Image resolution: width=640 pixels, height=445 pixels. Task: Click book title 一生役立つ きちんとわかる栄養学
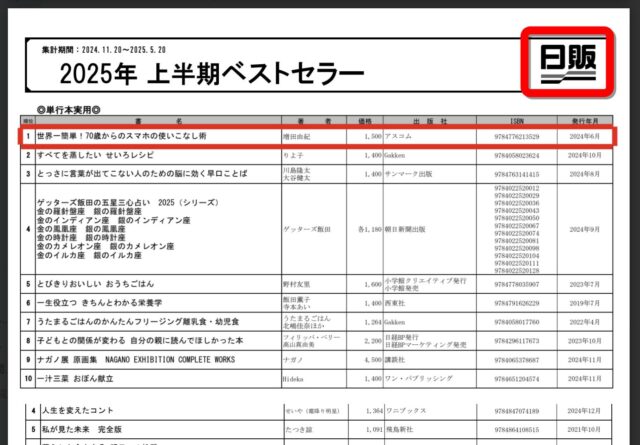click(x=99, y=303)
